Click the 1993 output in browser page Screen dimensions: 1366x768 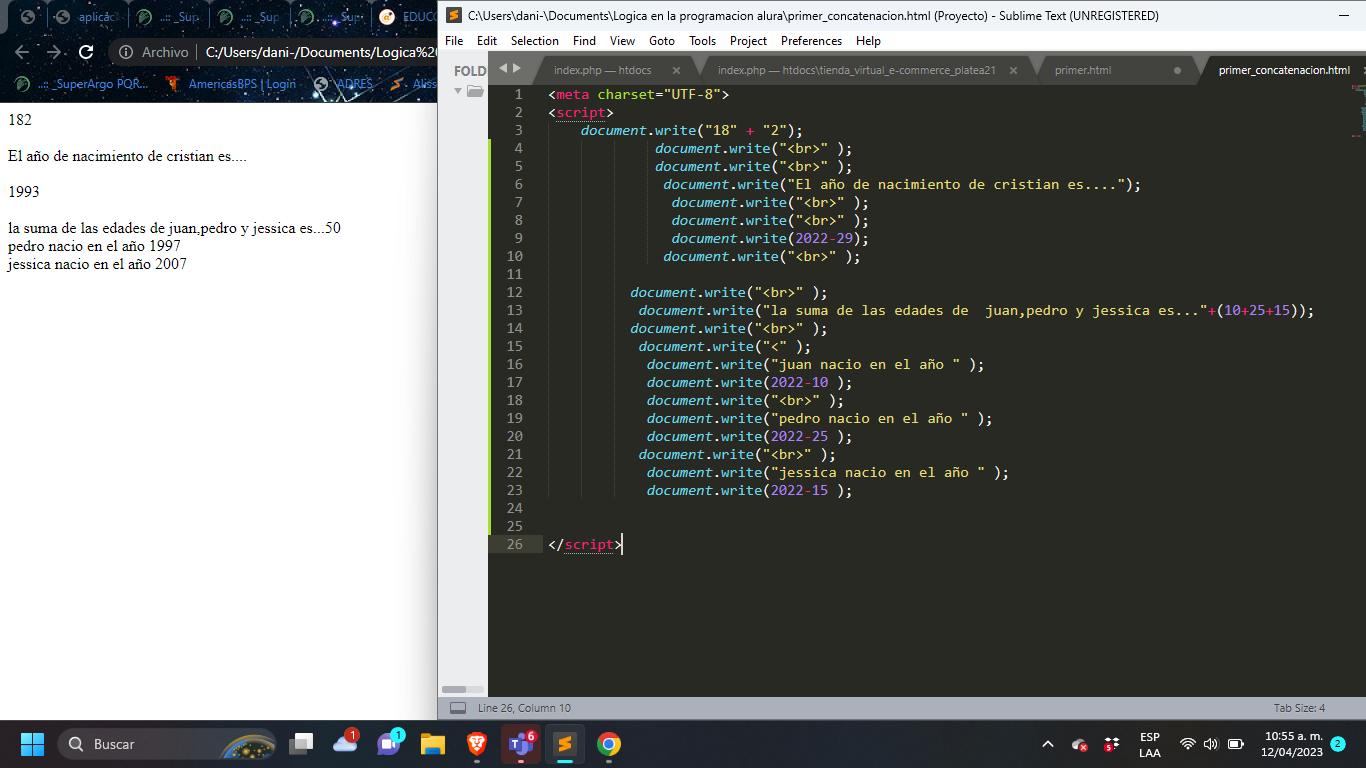[24, 192]
